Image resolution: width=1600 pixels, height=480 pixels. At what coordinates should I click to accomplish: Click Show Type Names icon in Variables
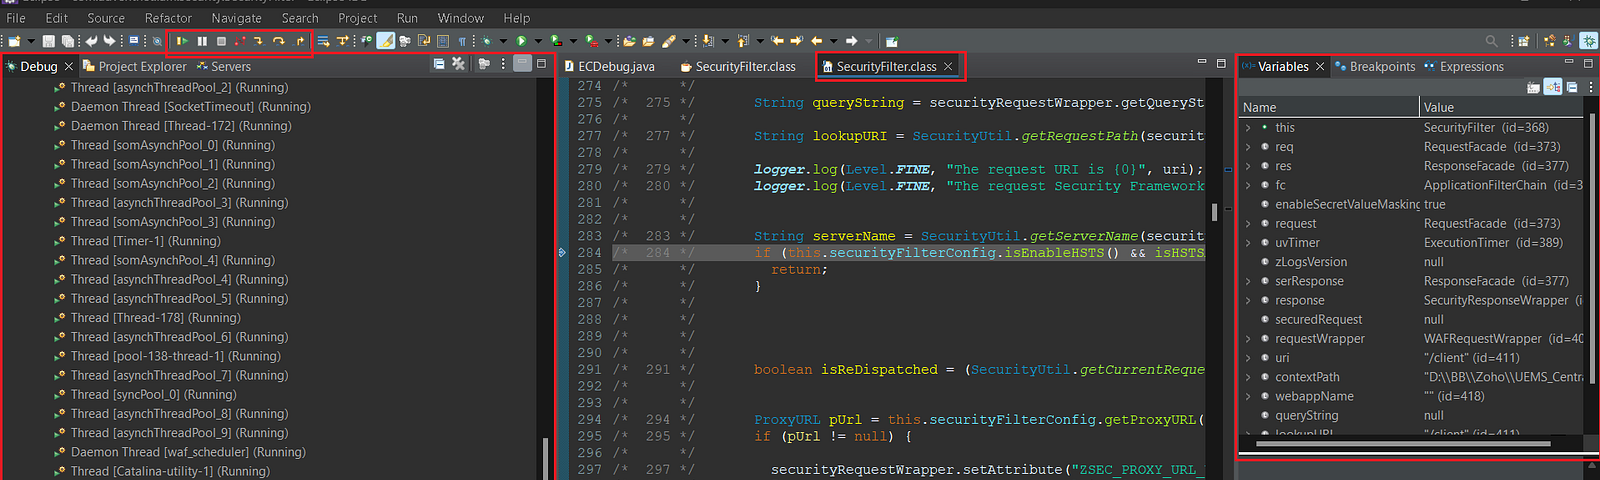coord(1533,87)
